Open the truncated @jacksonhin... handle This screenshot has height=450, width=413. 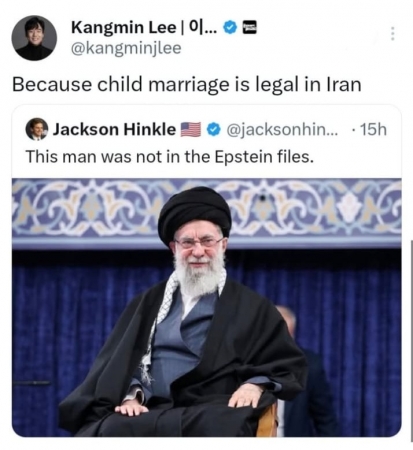(282, 129)
